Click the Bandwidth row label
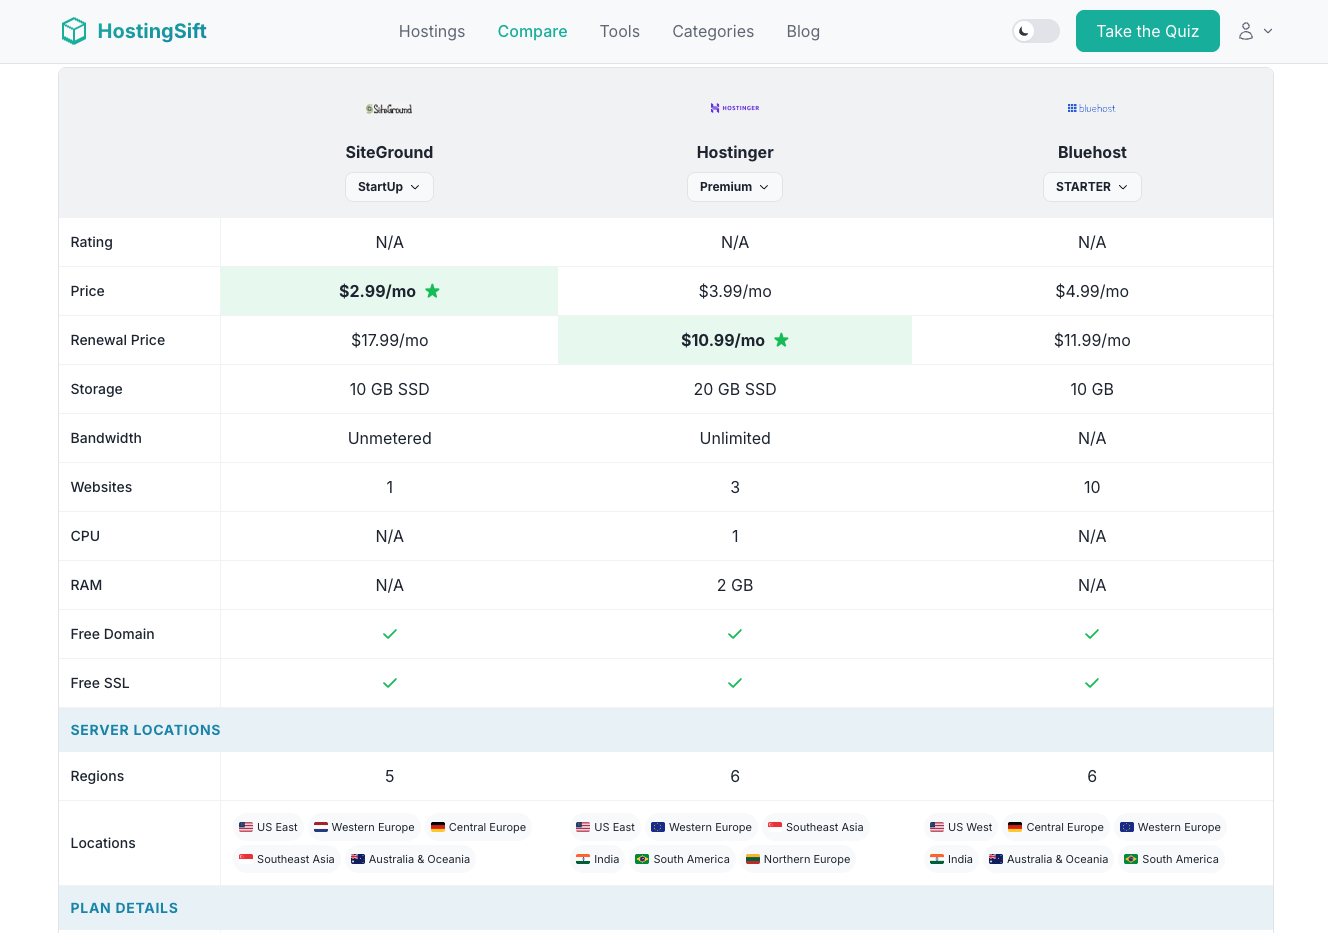 pyautogui.click(x=106, y=438)
